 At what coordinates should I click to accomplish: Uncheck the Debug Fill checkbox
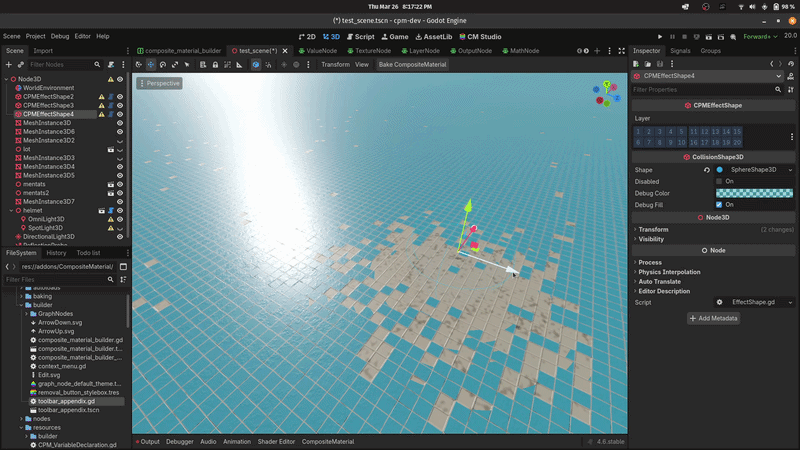tap(719, 204)
